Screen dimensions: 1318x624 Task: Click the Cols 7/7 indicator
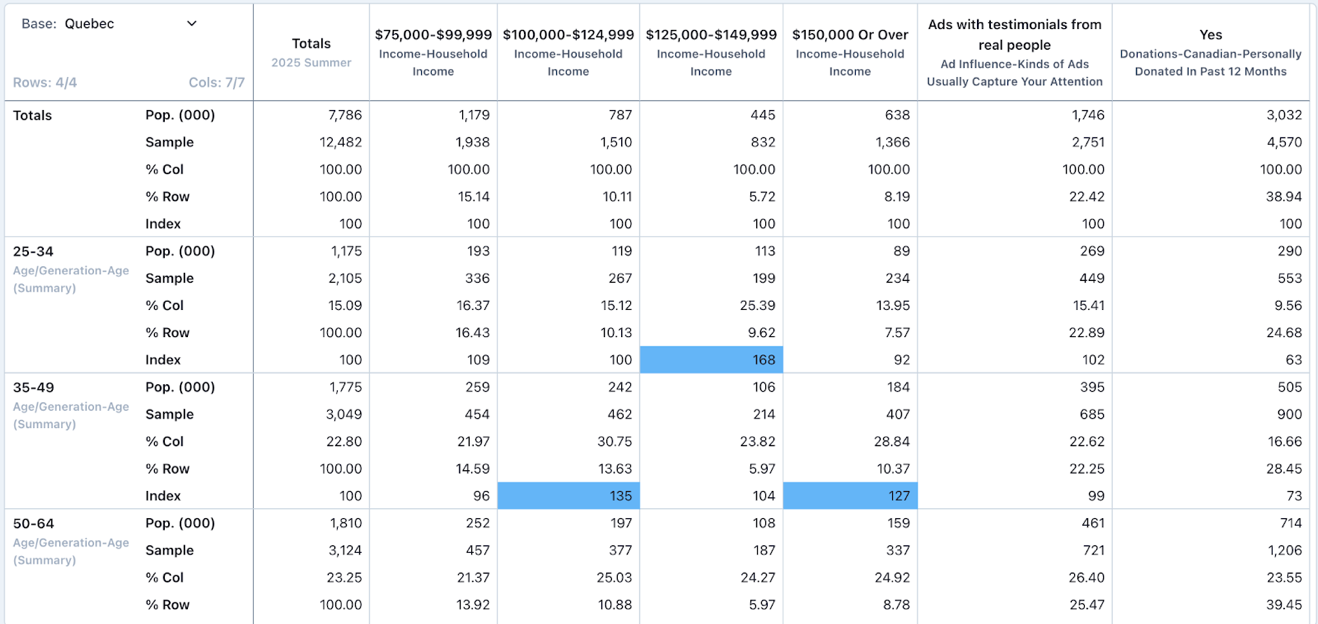(216, 83)
